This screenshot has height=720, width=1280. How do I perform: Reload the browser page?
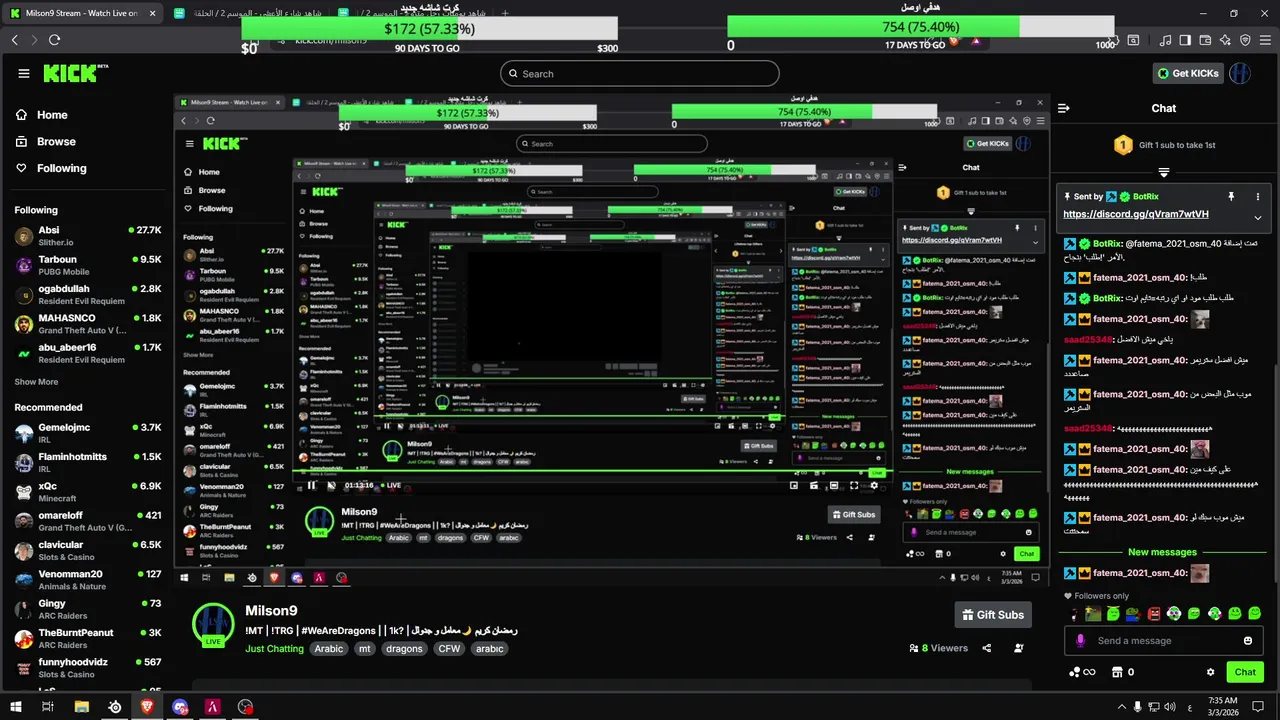(54, 40)
